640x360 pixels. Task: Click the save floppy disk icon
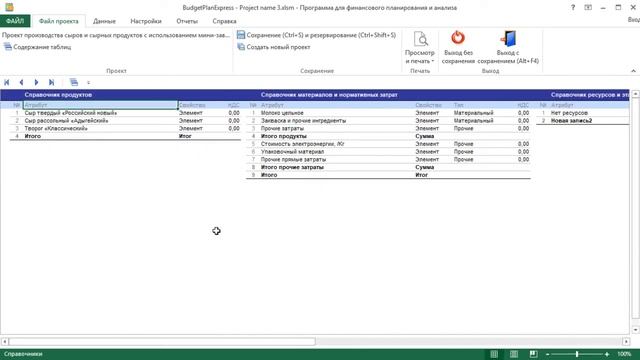pos(241,35)
